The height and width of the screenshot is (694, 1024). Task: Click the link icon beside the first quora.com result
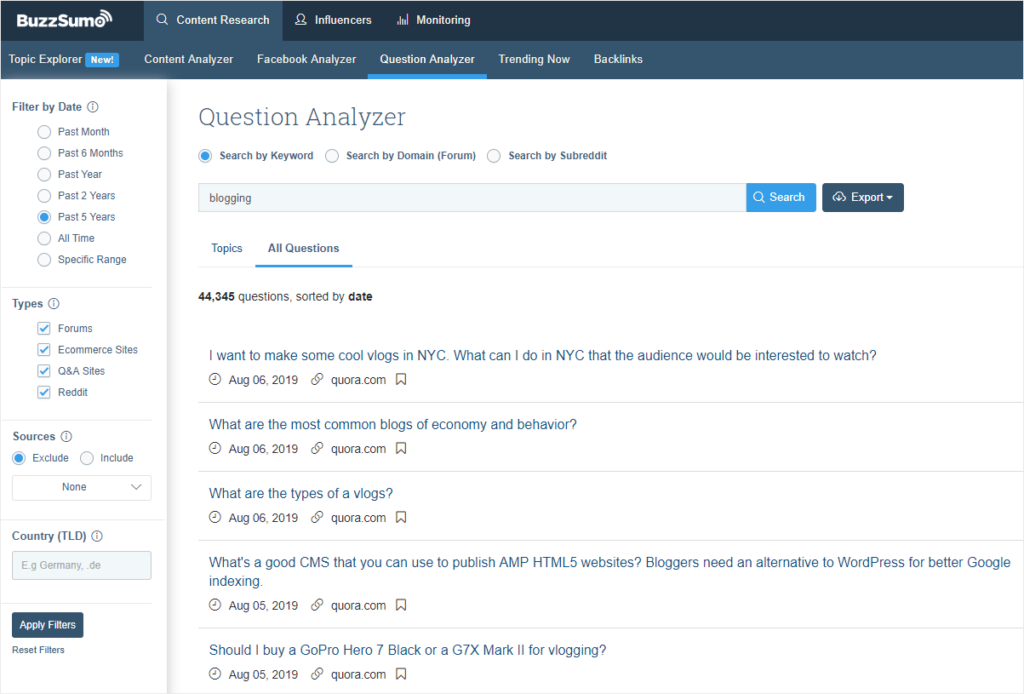[x=317, y=379]
